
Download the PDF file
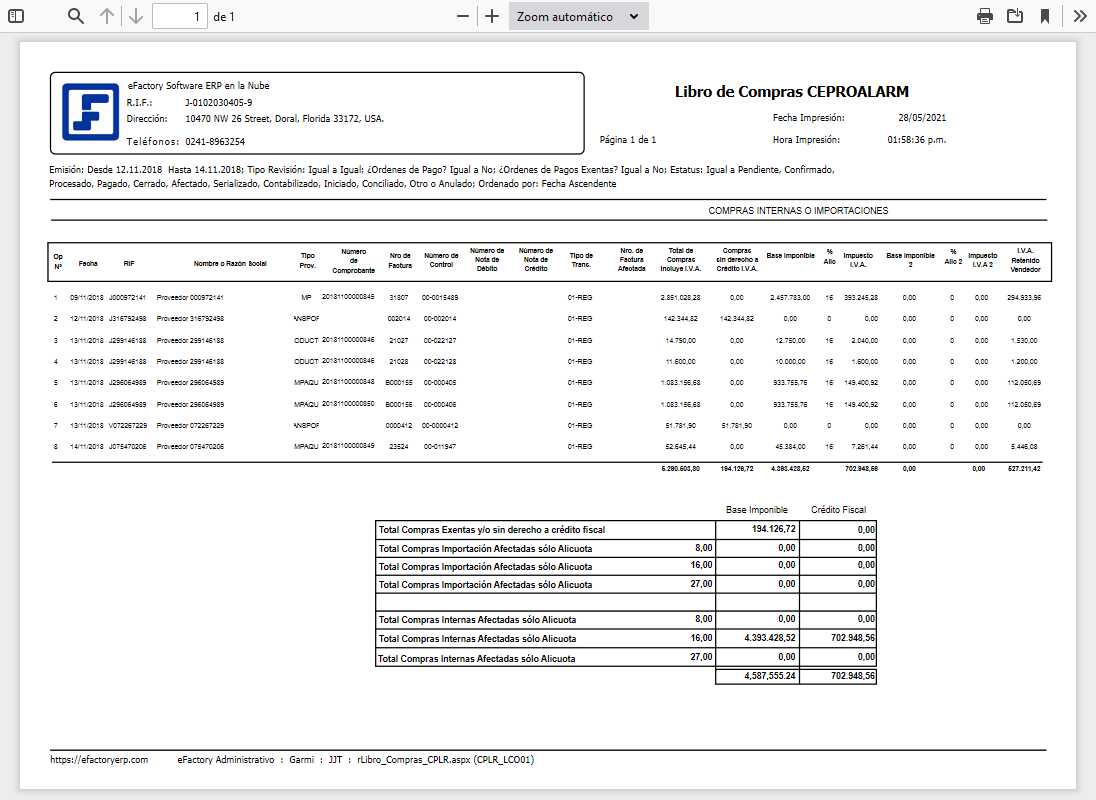1015,16
